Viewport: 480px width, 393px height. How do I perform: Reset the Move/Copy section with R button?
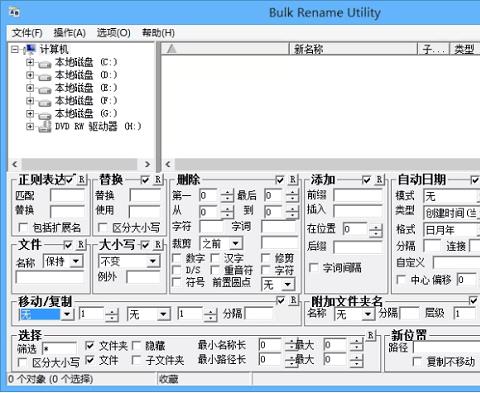point(293,300)
